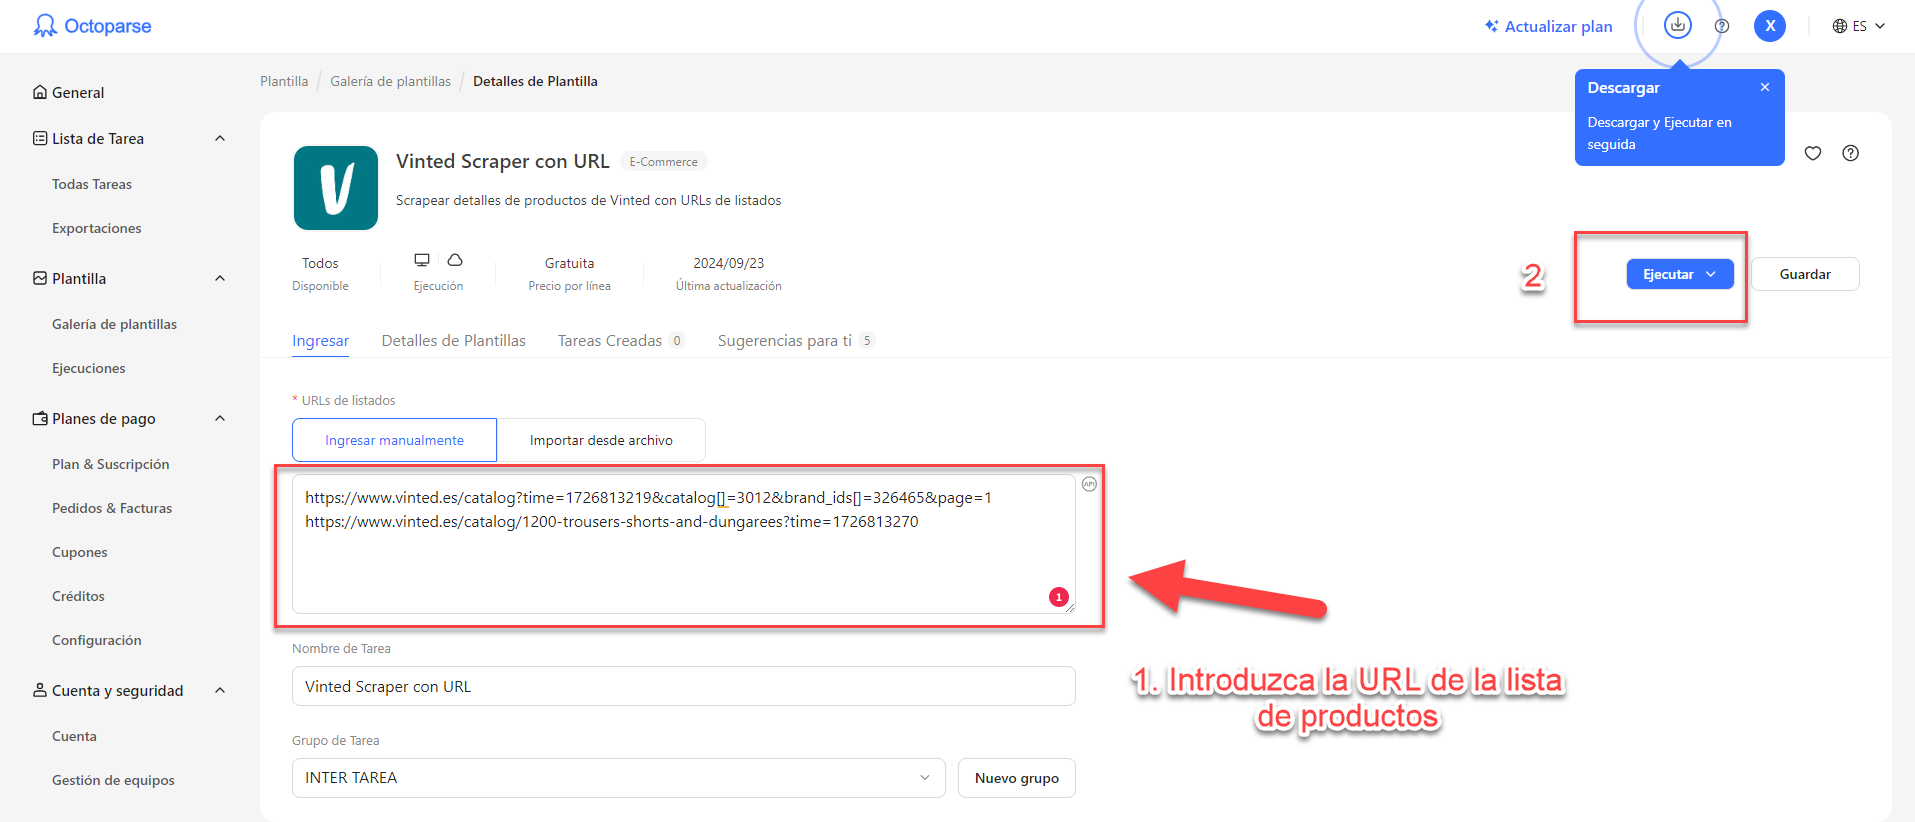Open the user avatar X menu

[1770, 26]
